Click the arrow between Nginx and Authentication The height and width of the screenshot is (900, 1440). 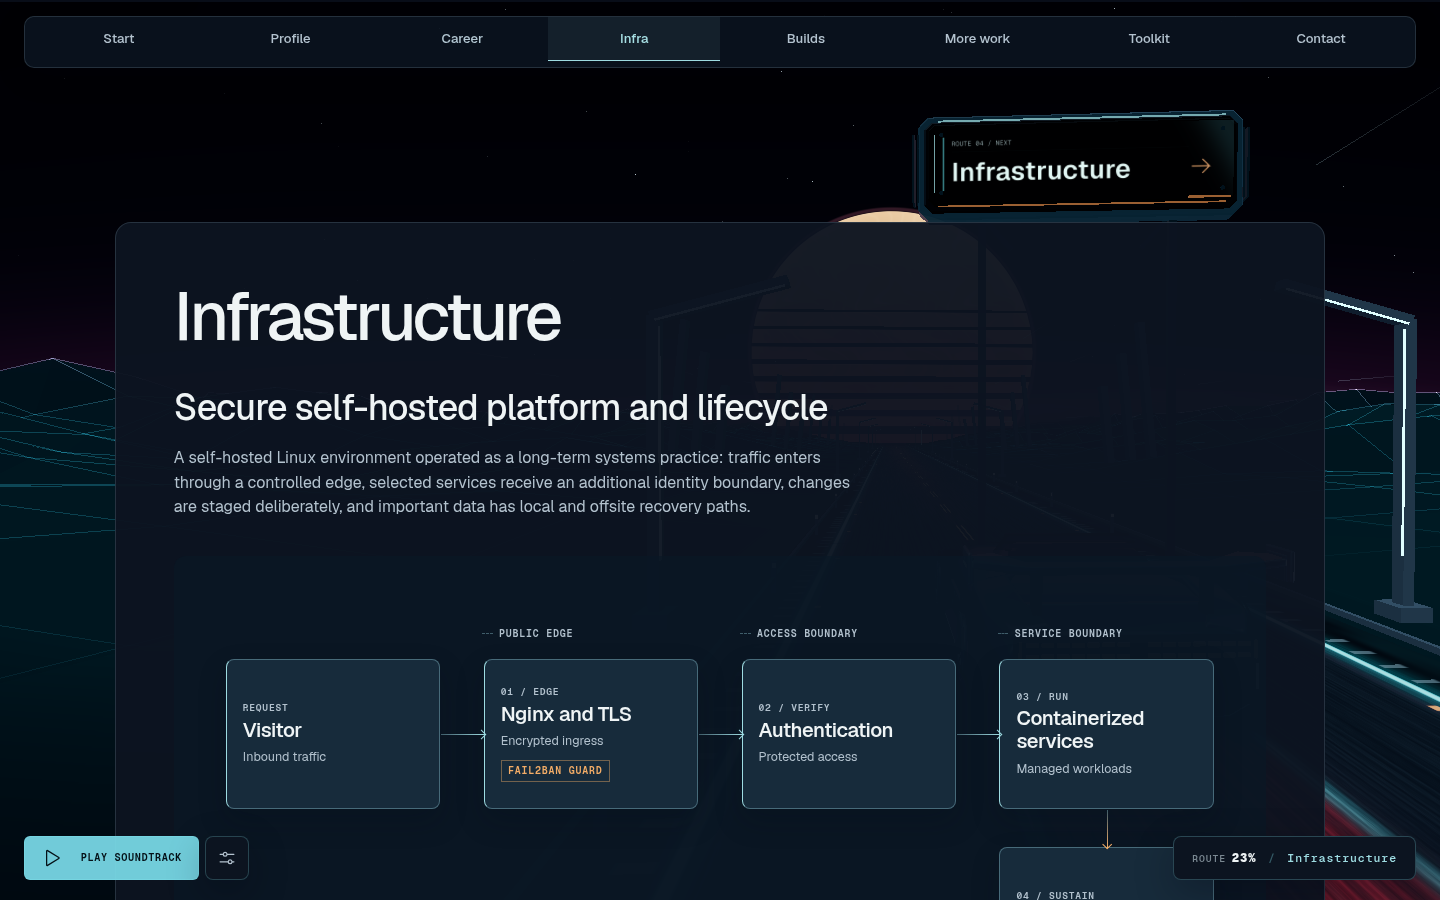tap(721, 734)
